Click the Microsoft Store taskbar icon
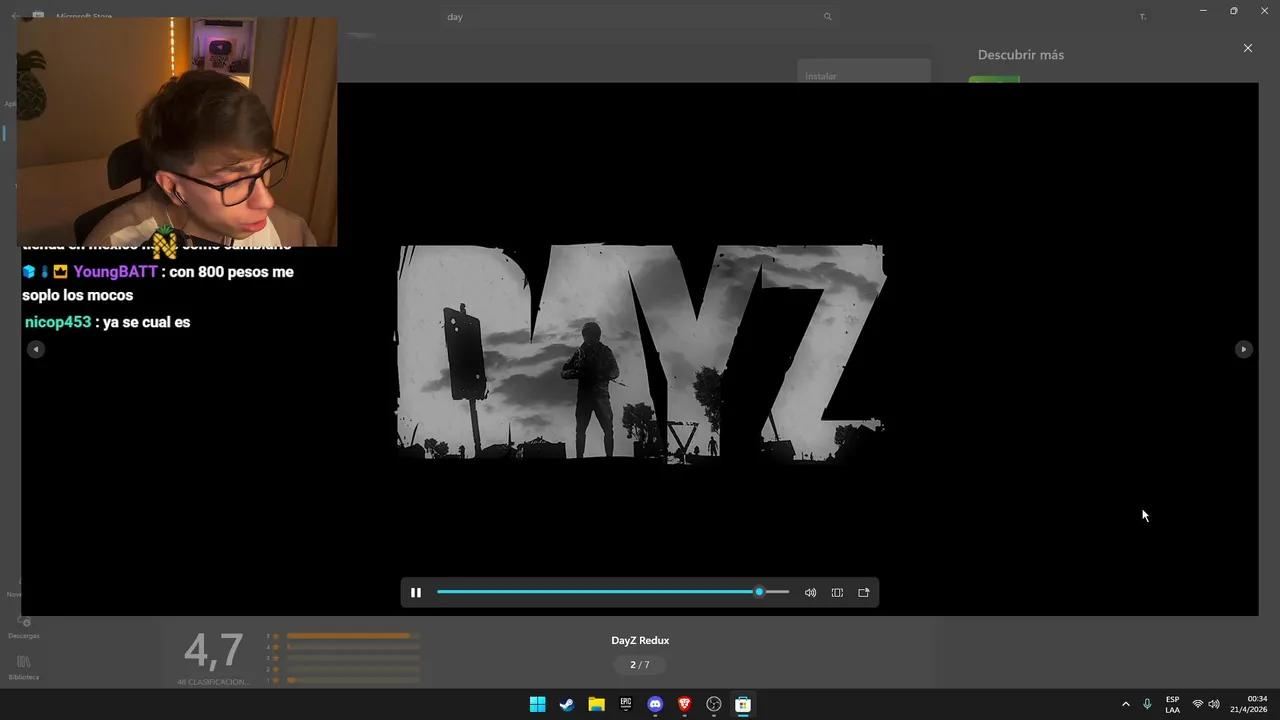 click(743, 704)
